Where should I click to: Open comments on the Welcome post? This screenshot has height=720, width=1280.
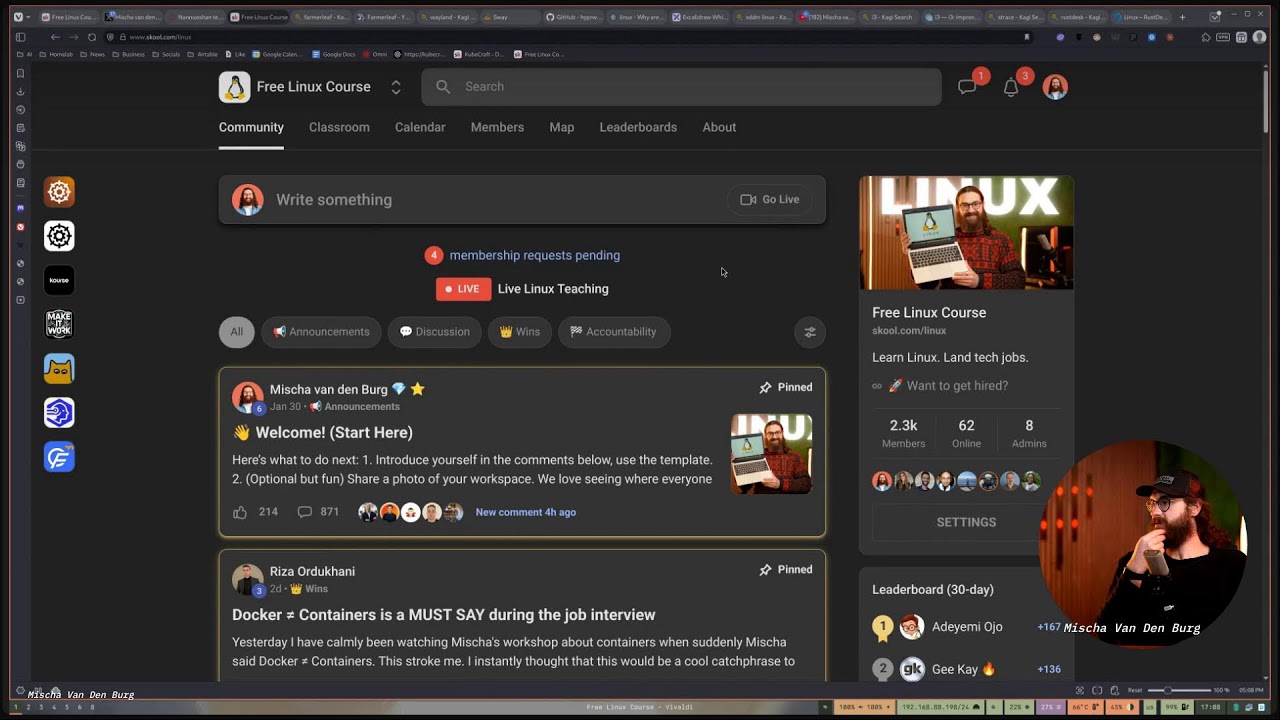(x=305, y=512)
